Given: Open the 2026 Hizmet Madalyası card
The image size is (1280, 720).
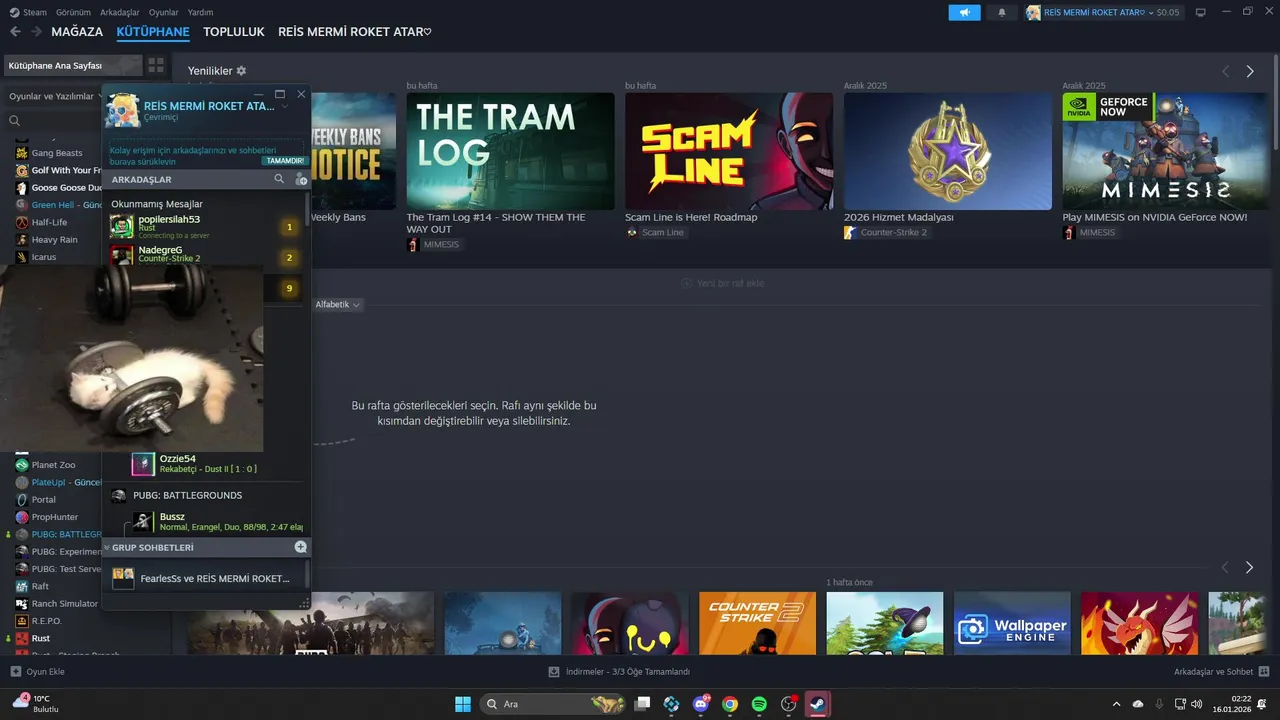Looking at the screenshot, I should [x=948, y=151].
